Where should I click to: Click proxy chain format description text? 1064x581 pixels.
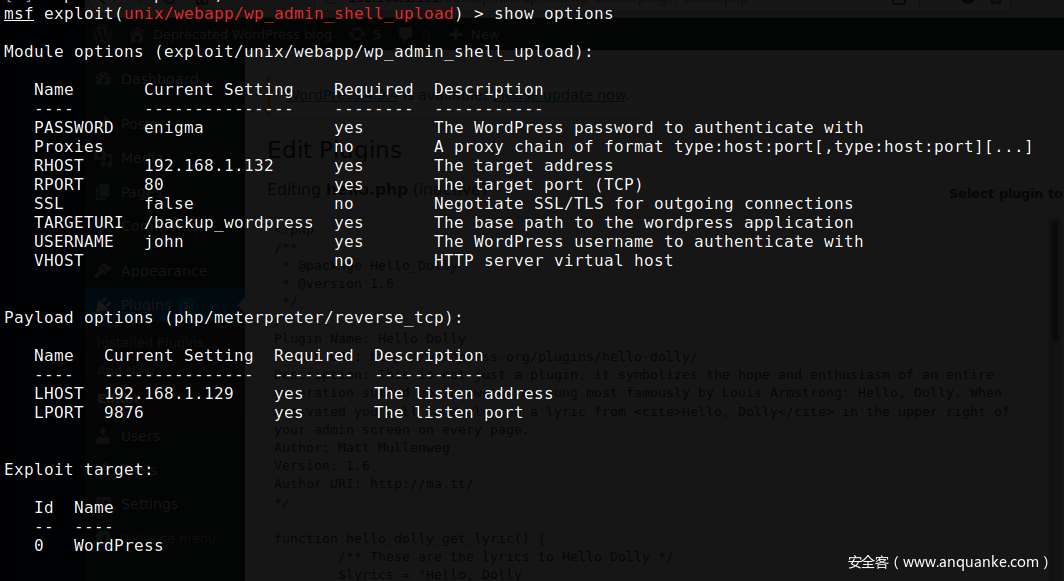(x=733, y=147)
